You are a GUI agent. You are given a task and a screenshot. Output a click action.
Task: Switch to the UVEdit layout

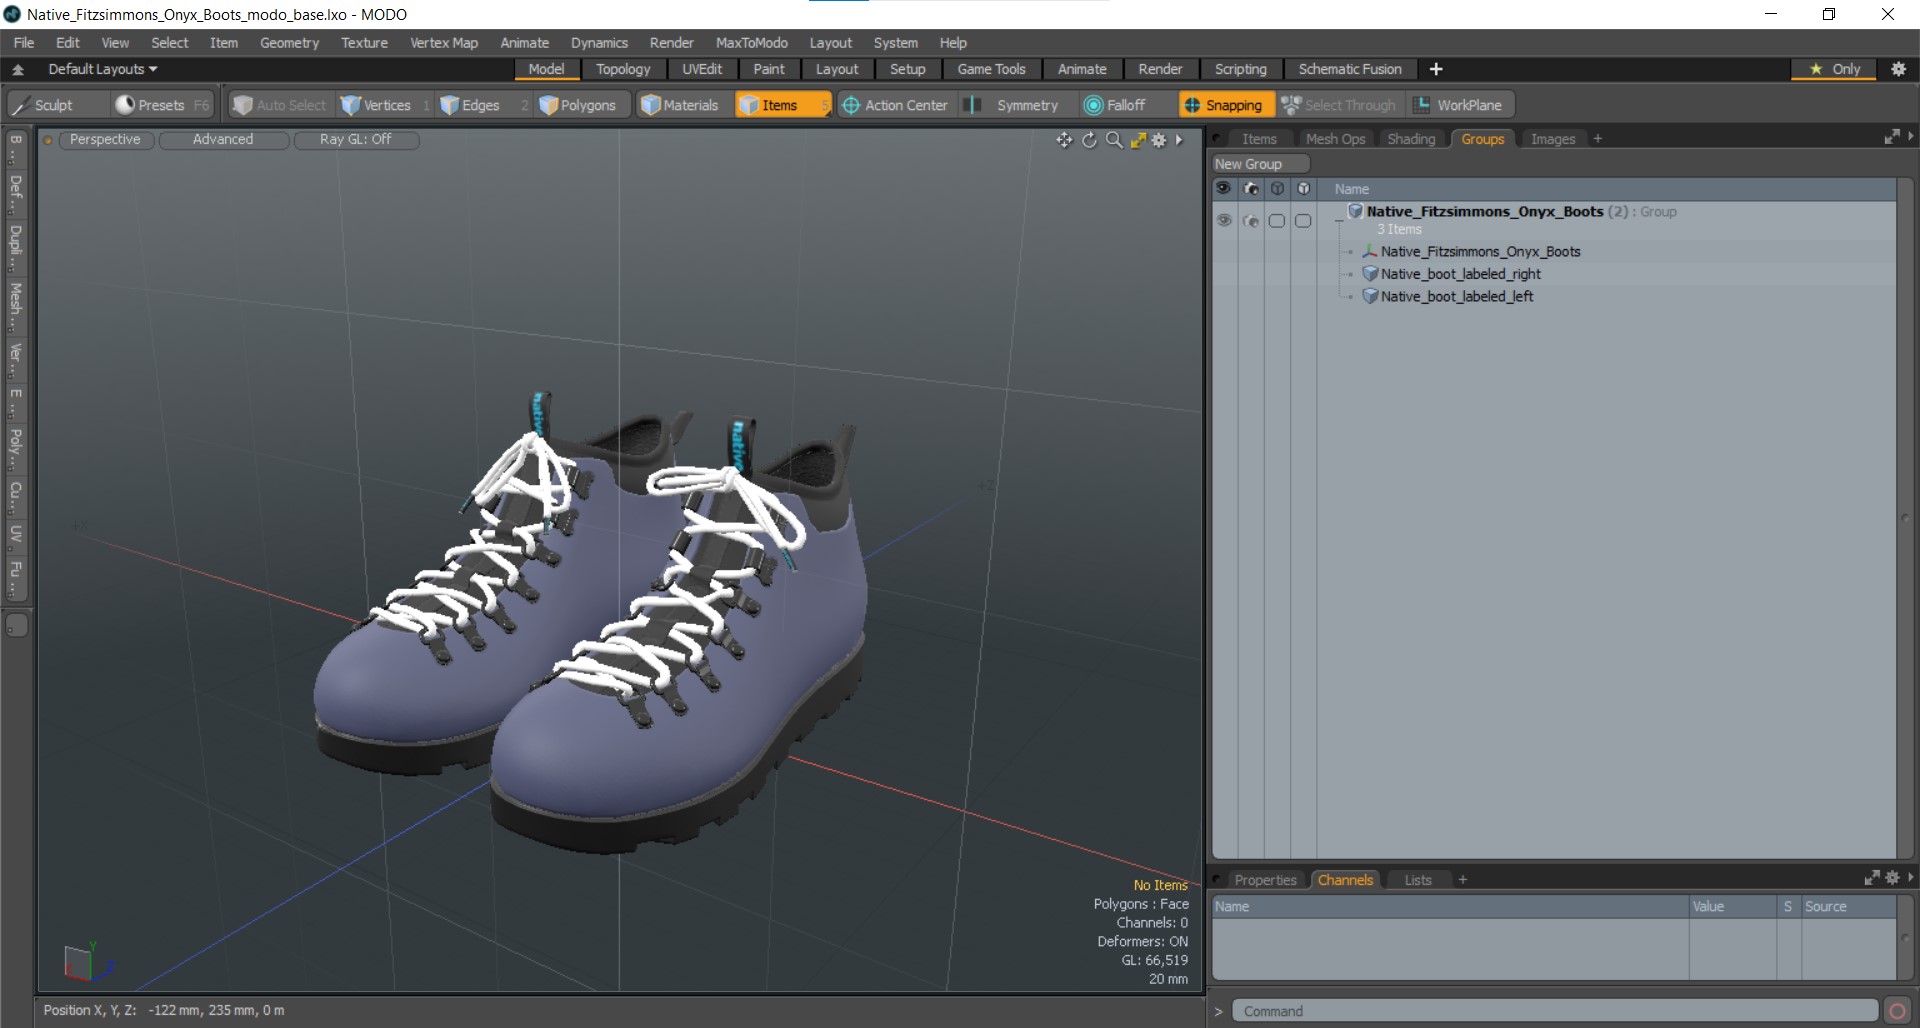pyautogui.click(x=702, y=69)
